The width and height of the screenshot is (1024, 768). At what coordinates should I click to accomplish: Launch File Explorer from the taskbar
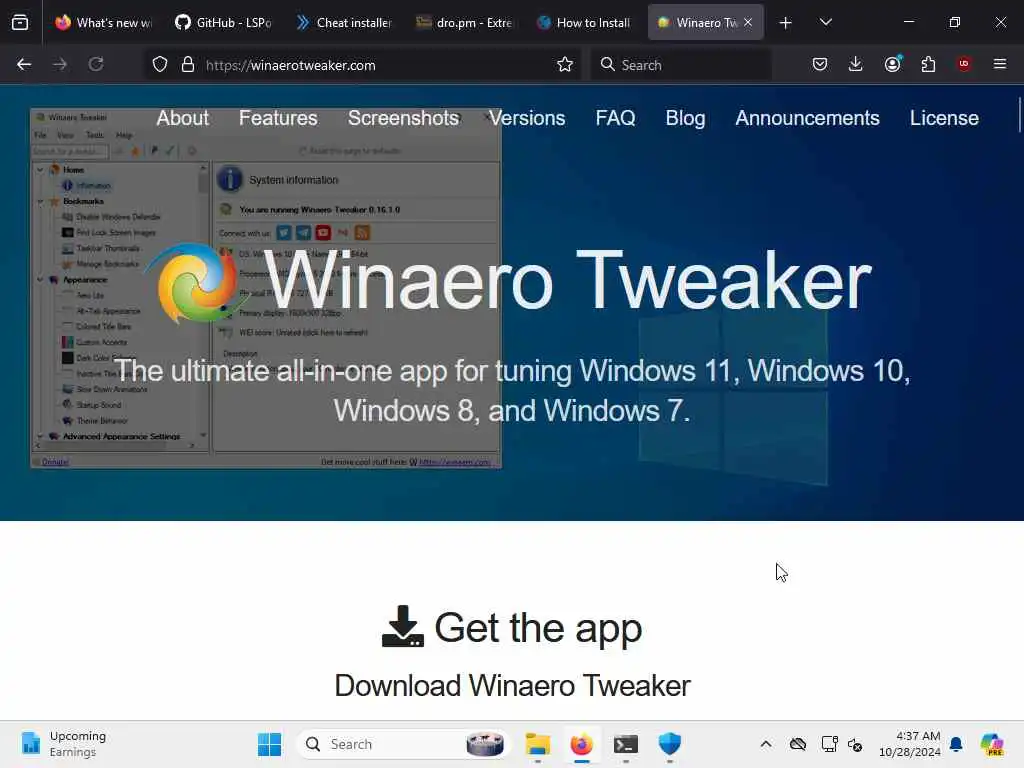pyautogui.click(x=537, y=744)
